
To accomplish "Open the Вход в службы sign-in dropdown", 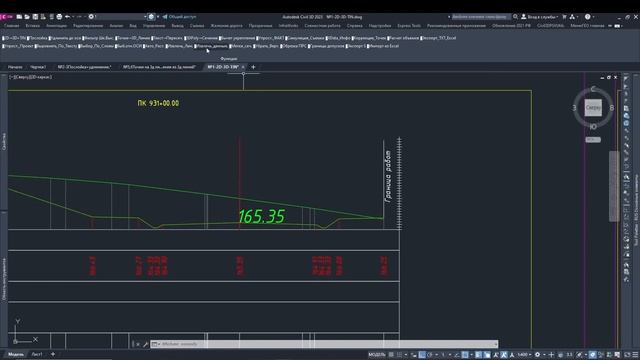I will point(540,17).
